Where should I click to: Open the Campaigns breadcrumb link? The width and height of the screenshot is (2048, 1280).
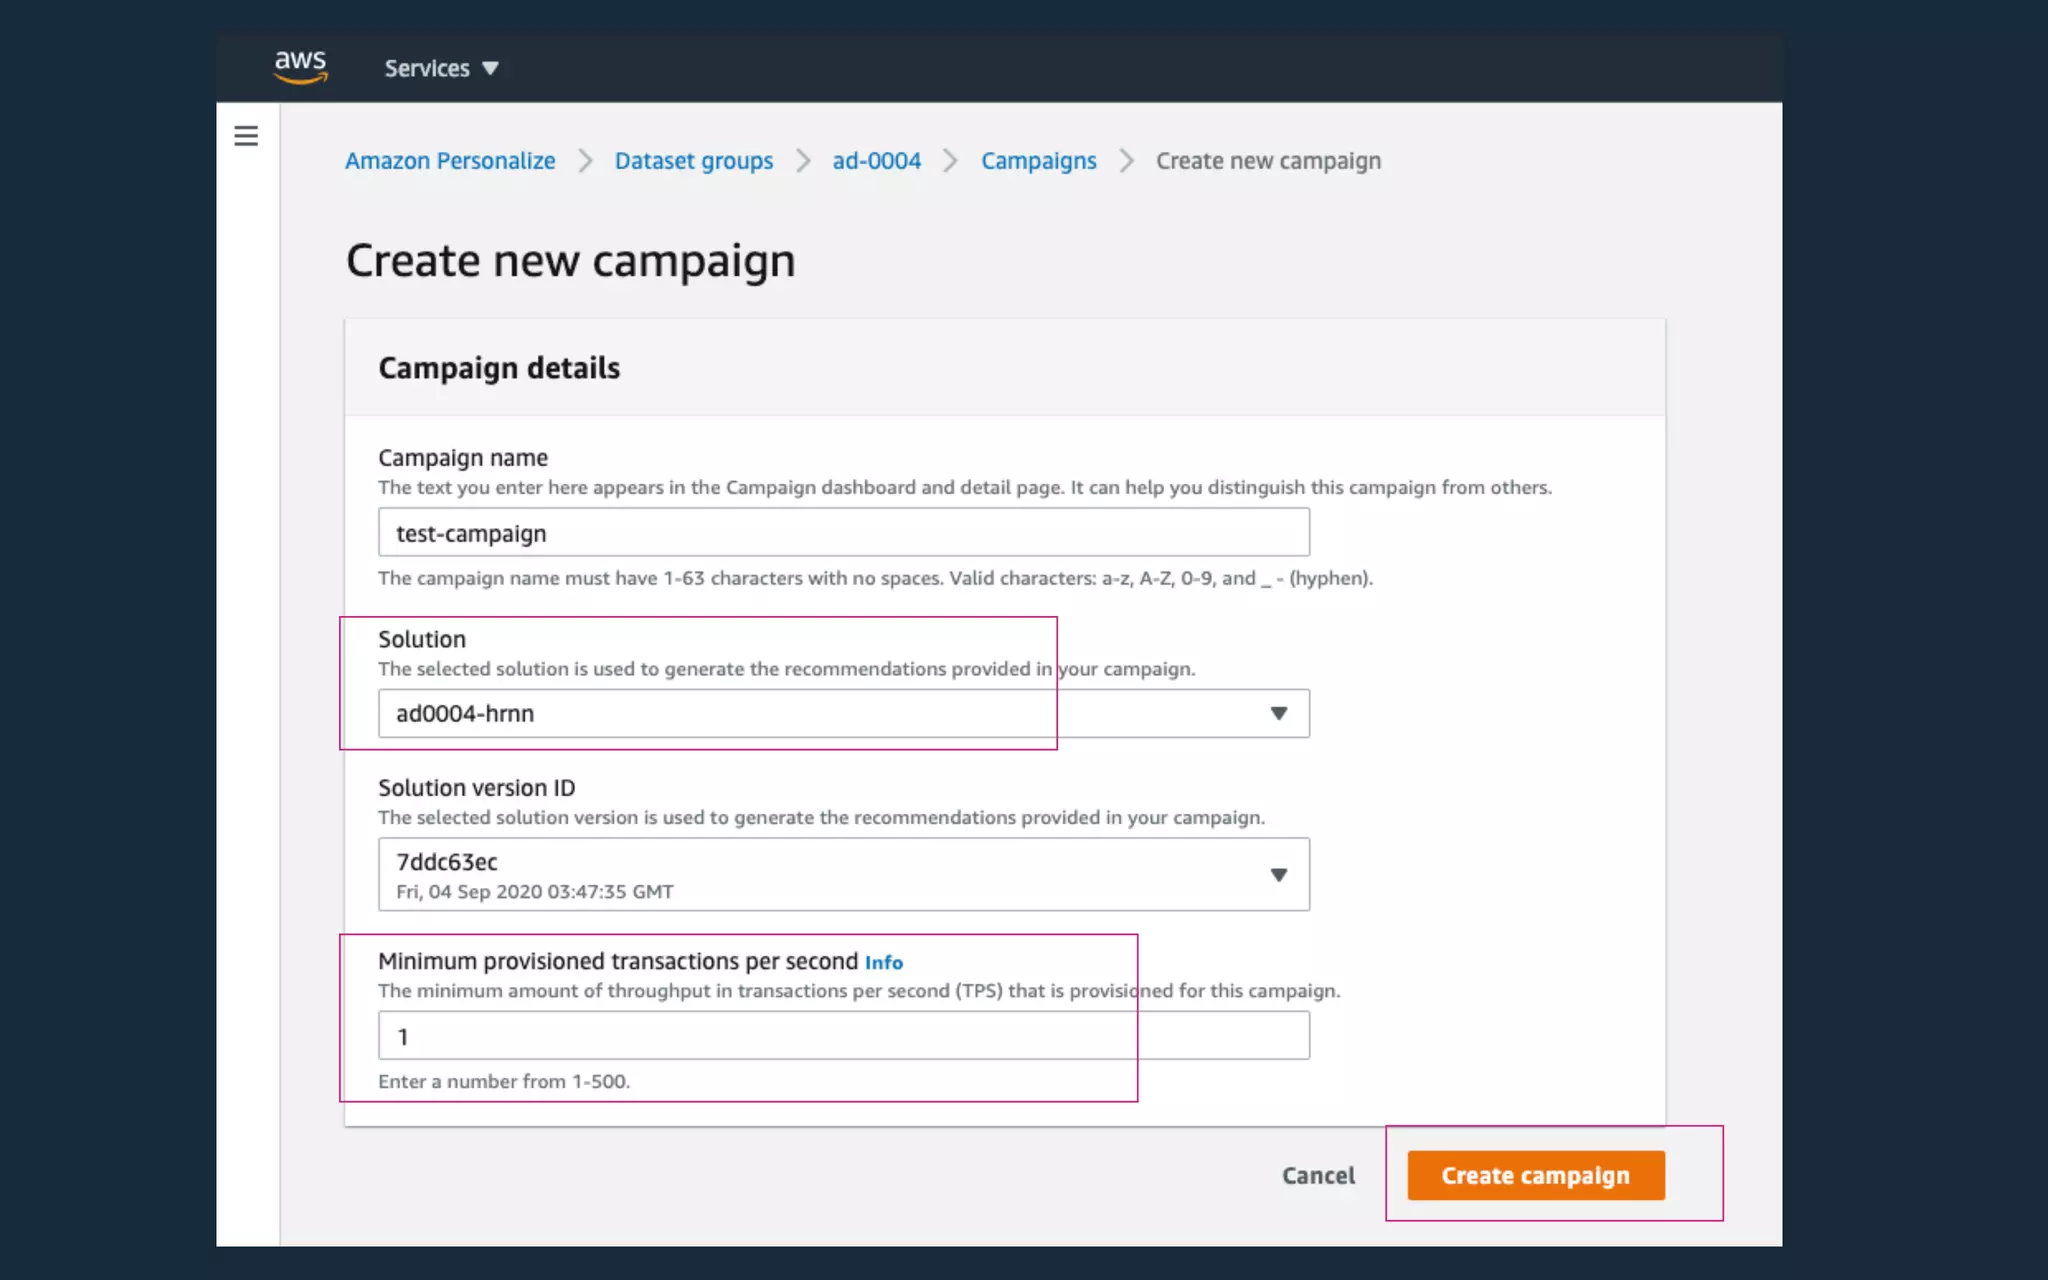coord(1038,161)
